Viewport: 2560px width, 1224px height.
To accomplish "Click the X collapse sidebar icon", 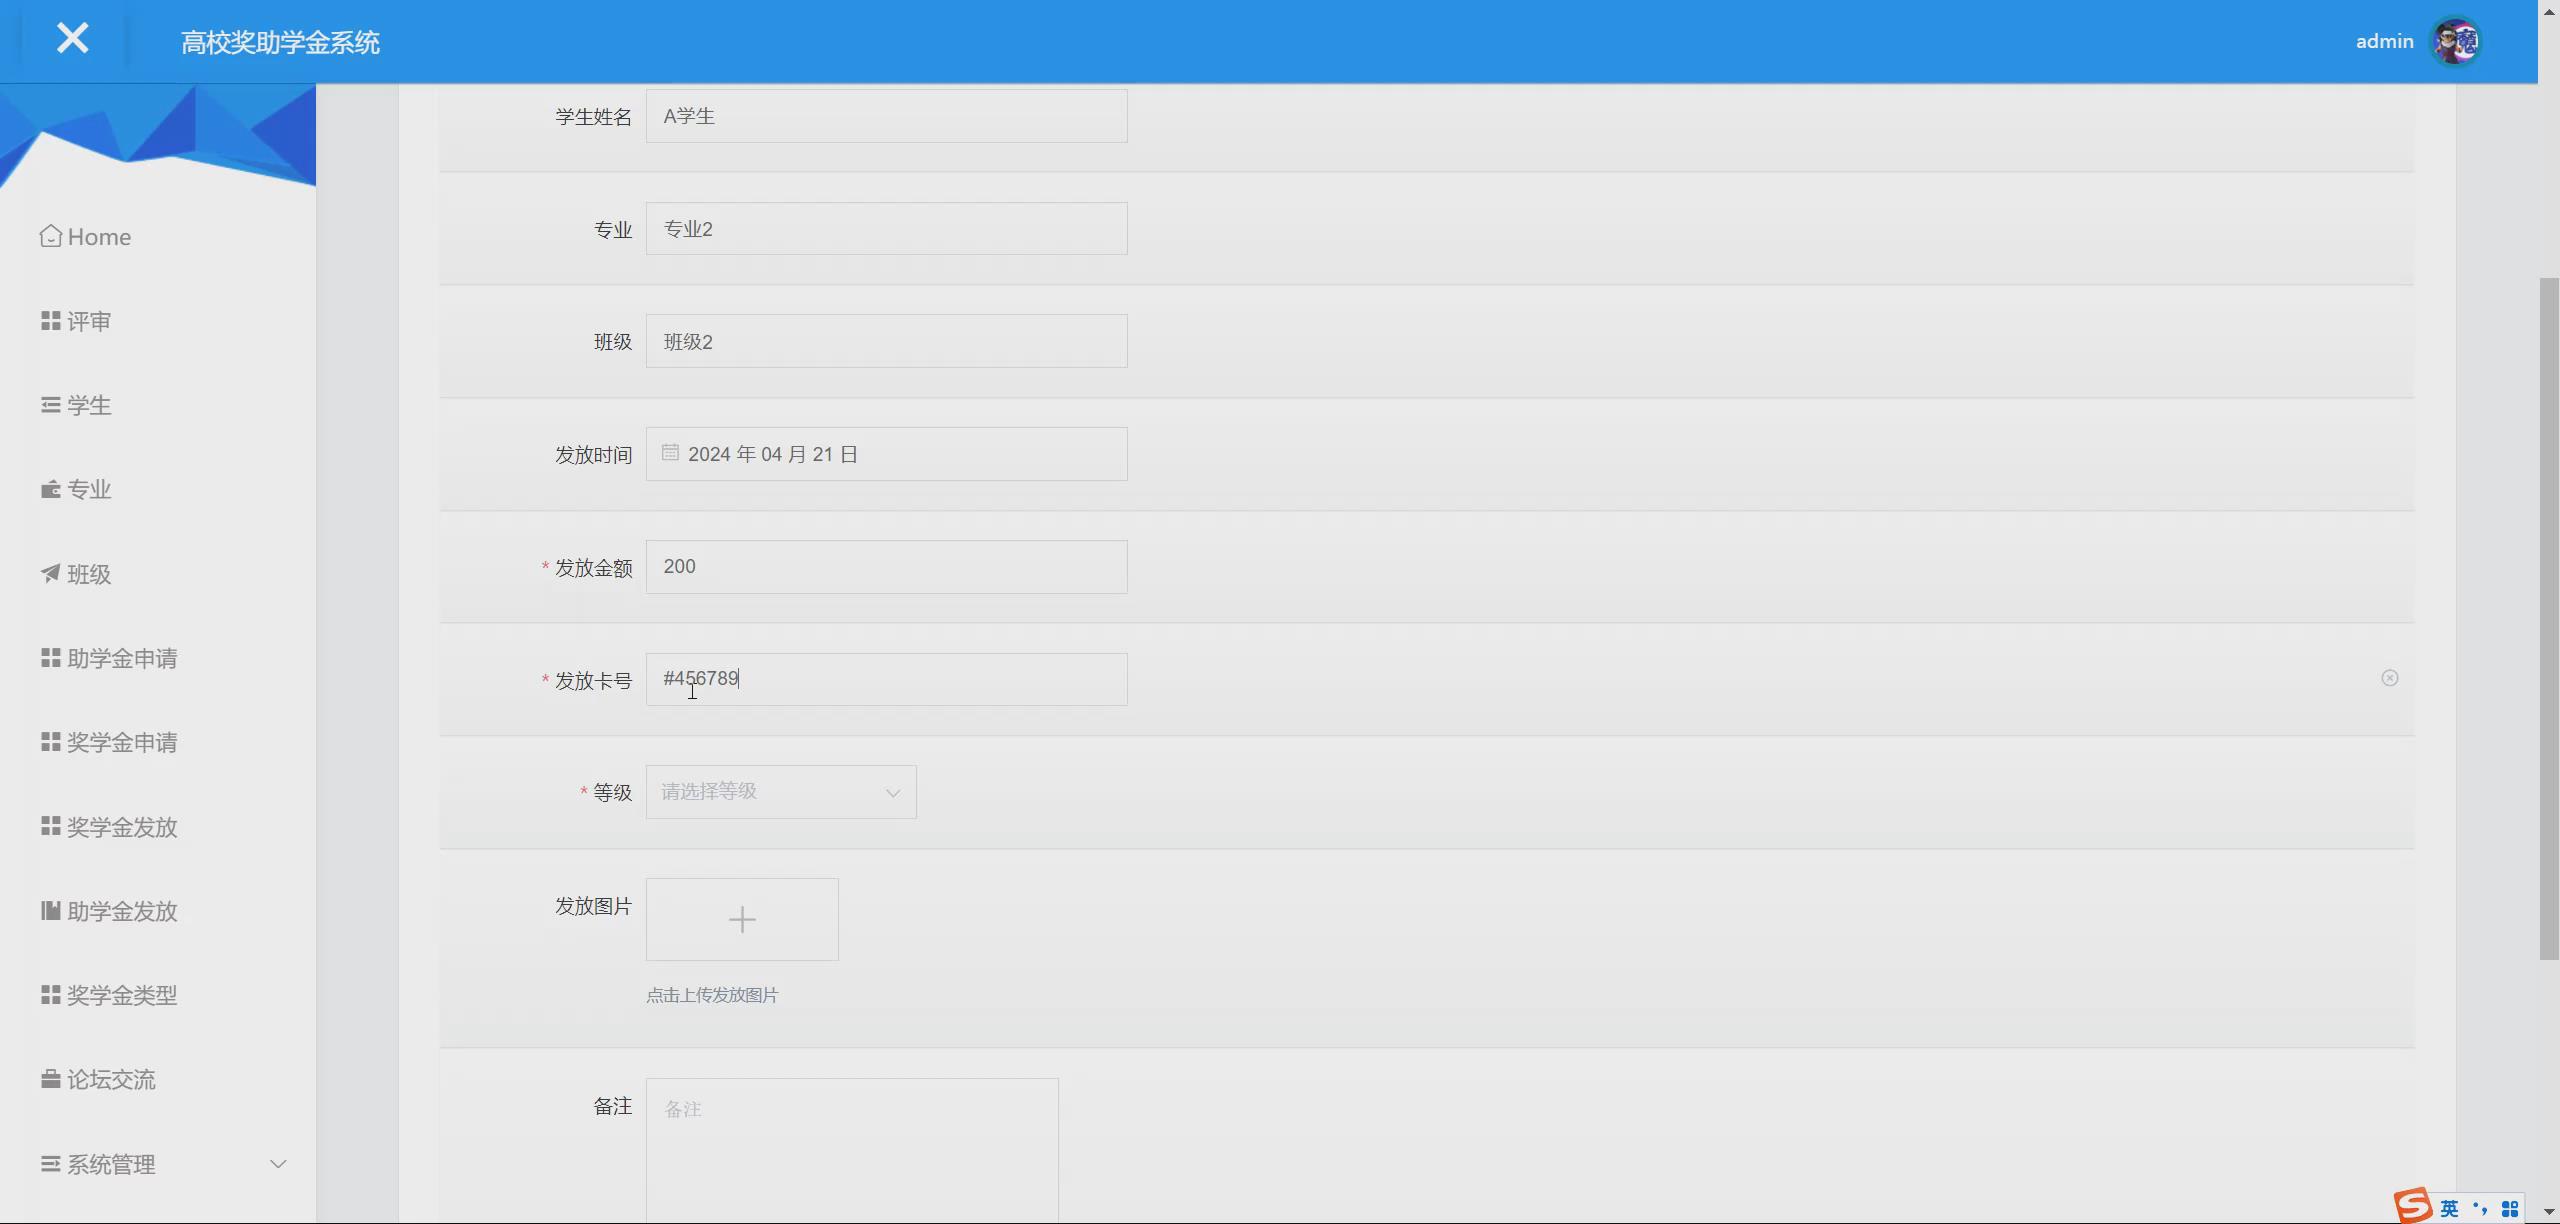I will (72, 40).
